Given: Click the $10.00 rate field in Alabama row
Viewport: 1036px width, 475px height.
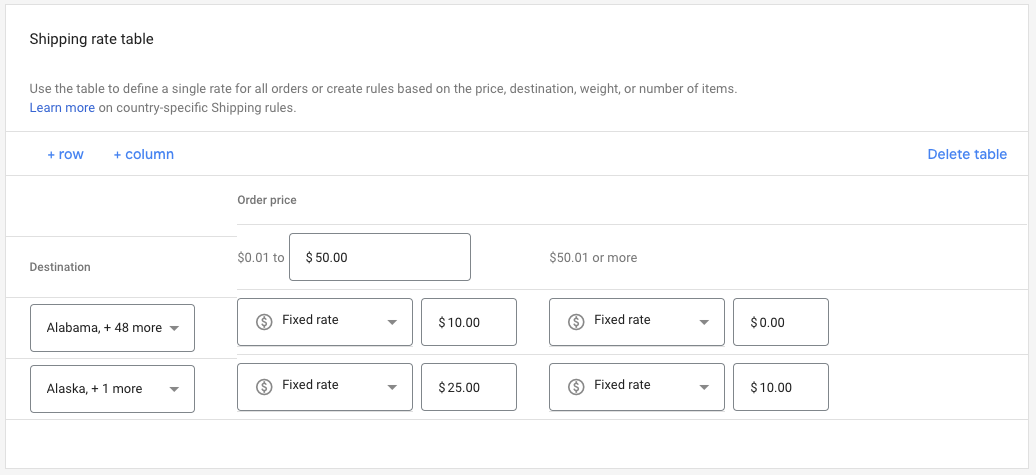Looking at the screenshot, I should (x=468, y=322).
